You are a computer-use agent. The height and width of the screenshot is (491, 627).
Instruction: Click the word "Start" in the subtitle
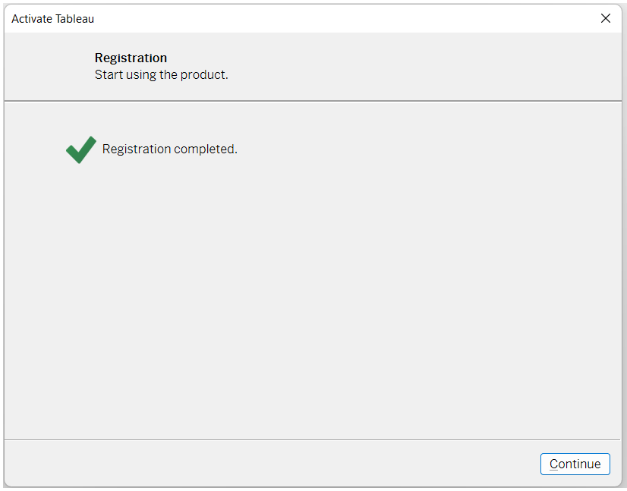[109, 74]
